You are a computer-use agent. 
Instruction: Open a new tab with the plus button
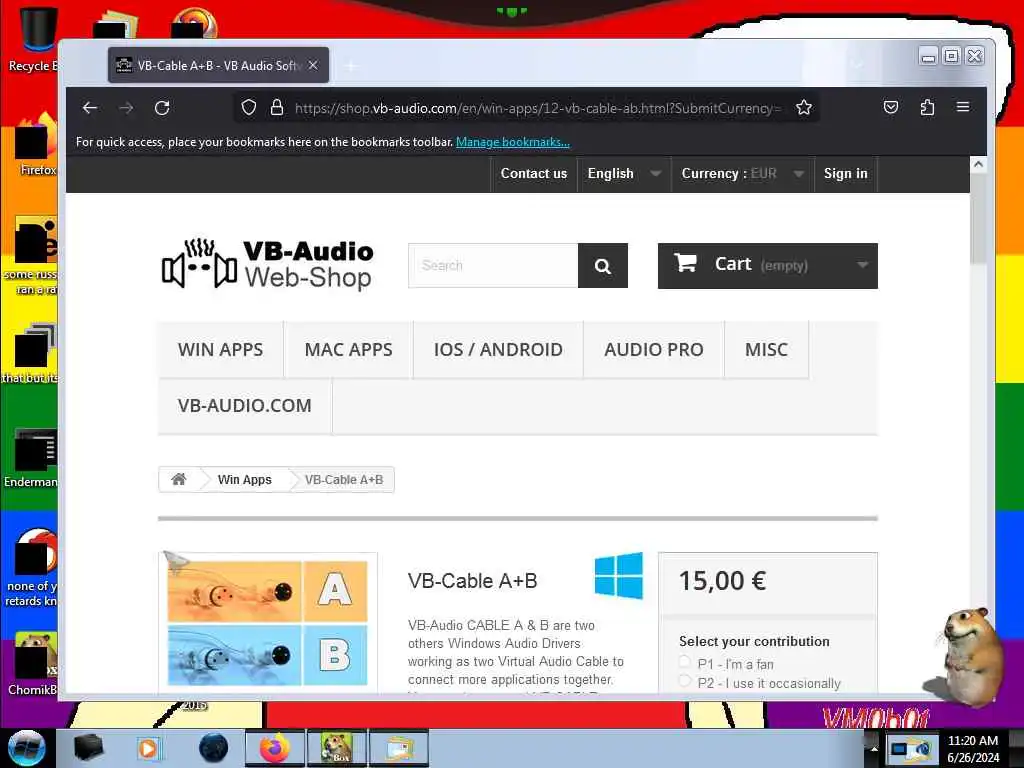351,66
